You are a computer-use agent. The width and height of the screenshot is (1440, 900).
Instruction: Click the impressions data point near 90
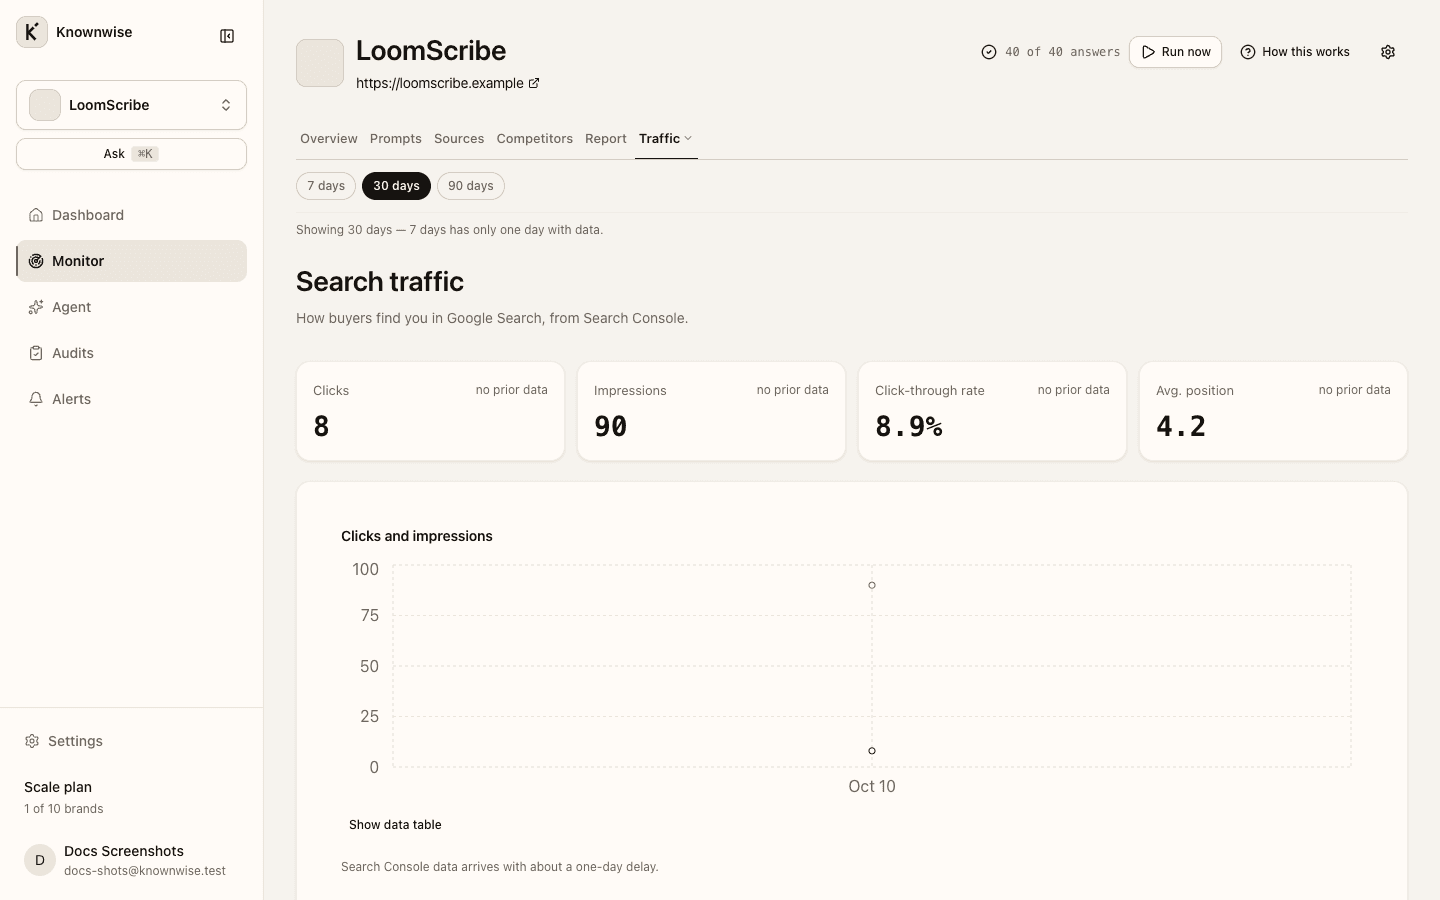click(x=872, y=585)
